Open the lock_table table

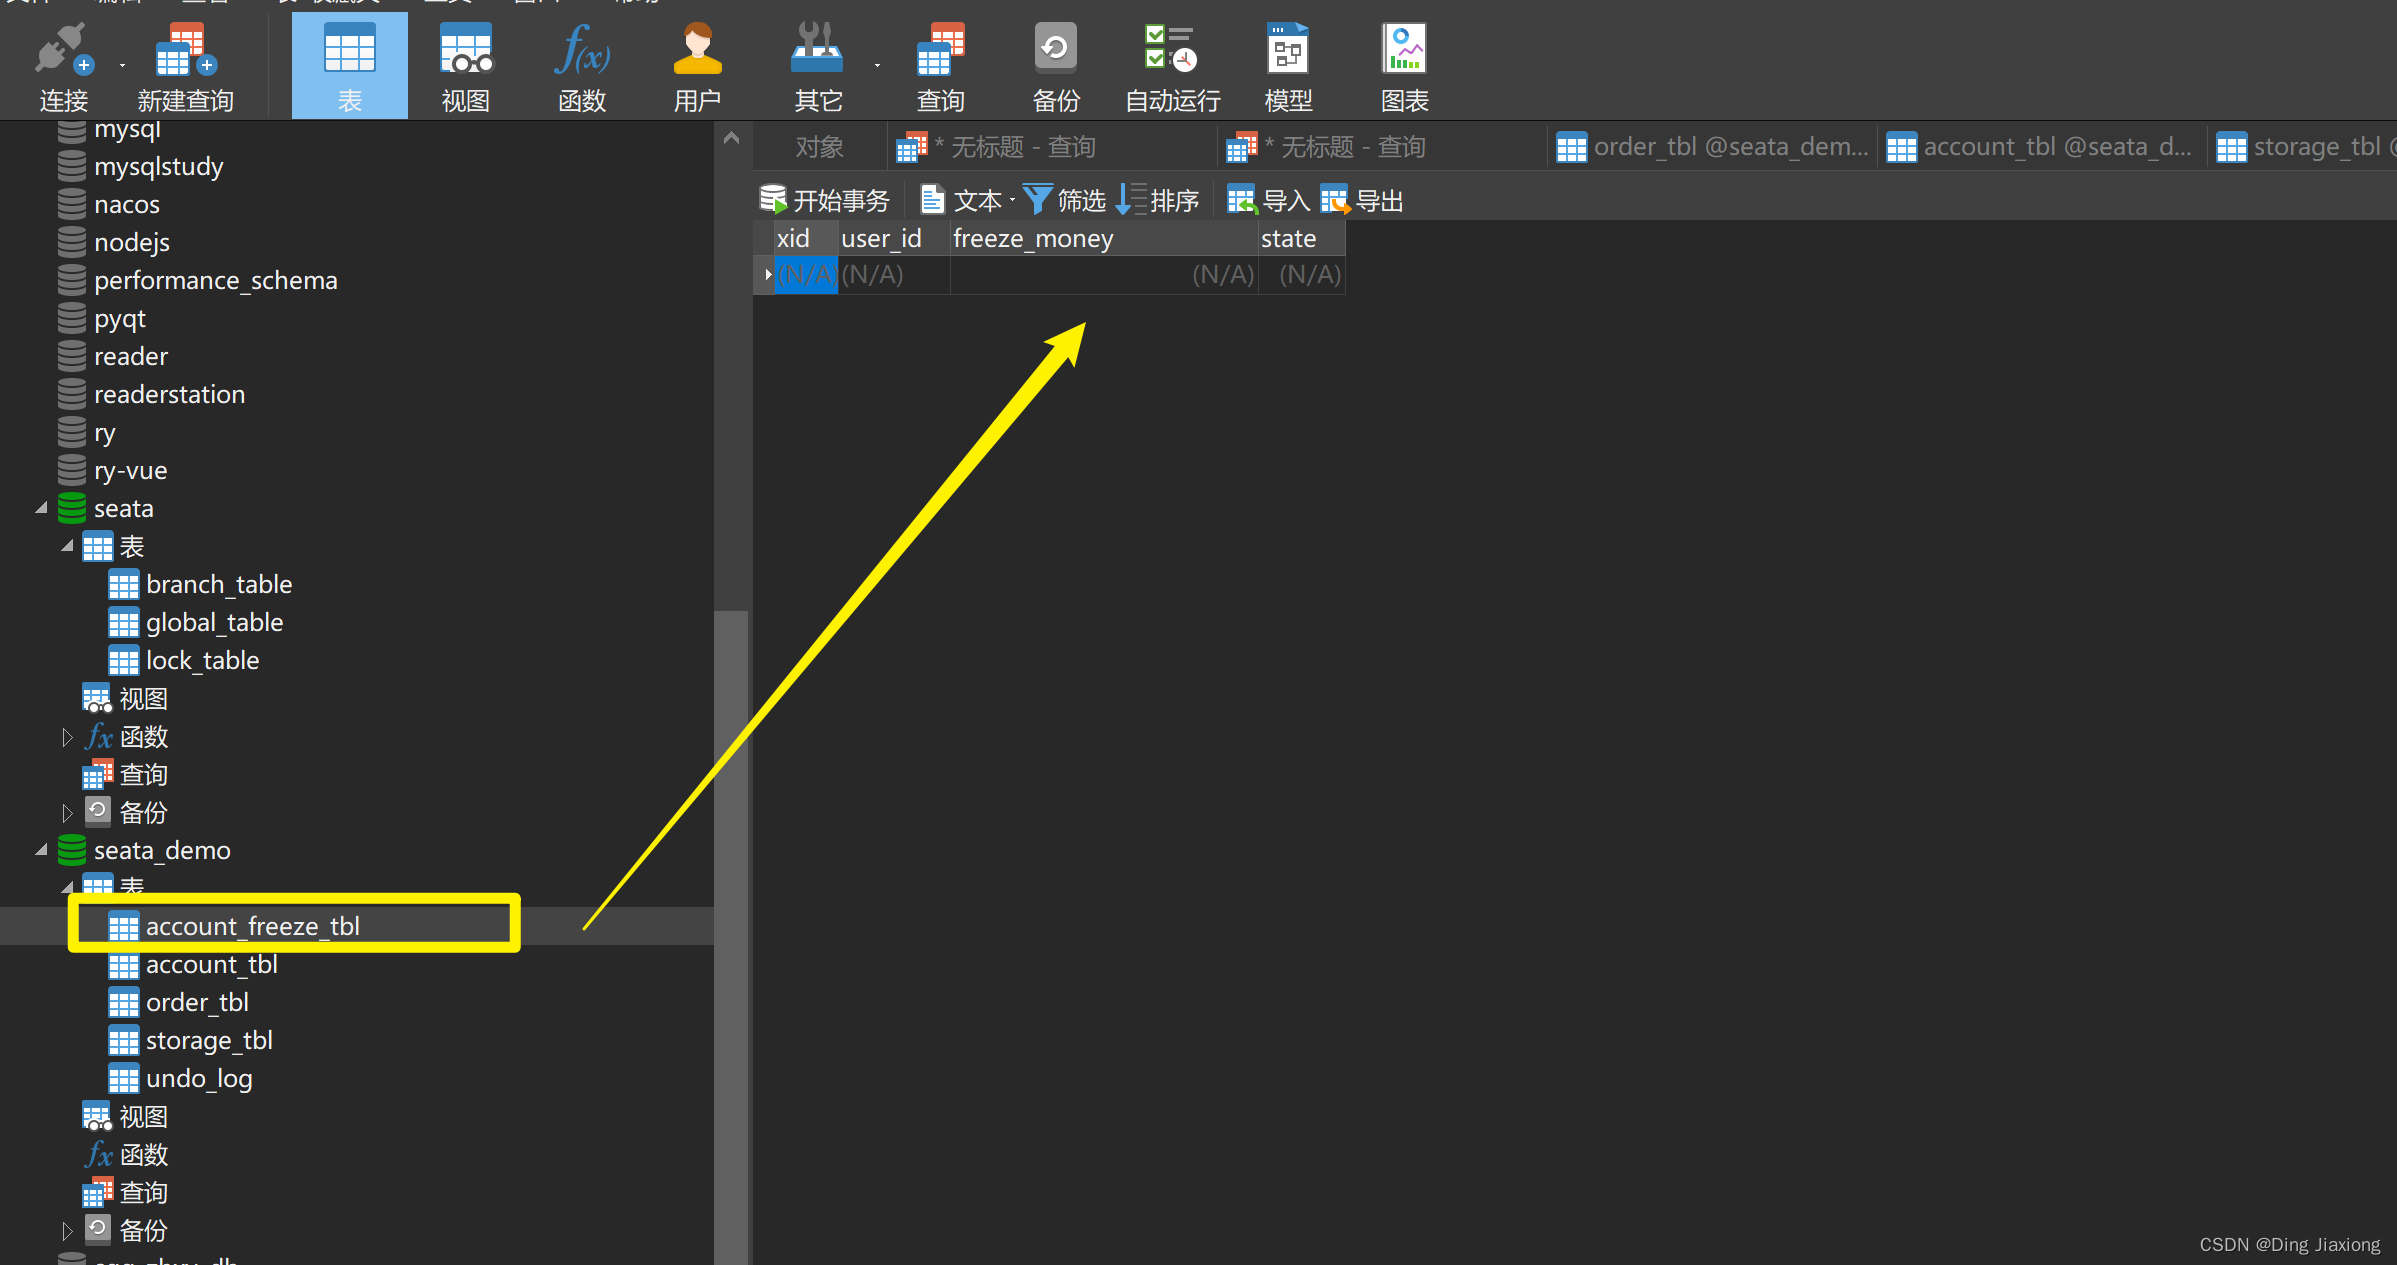click(202, 660)
